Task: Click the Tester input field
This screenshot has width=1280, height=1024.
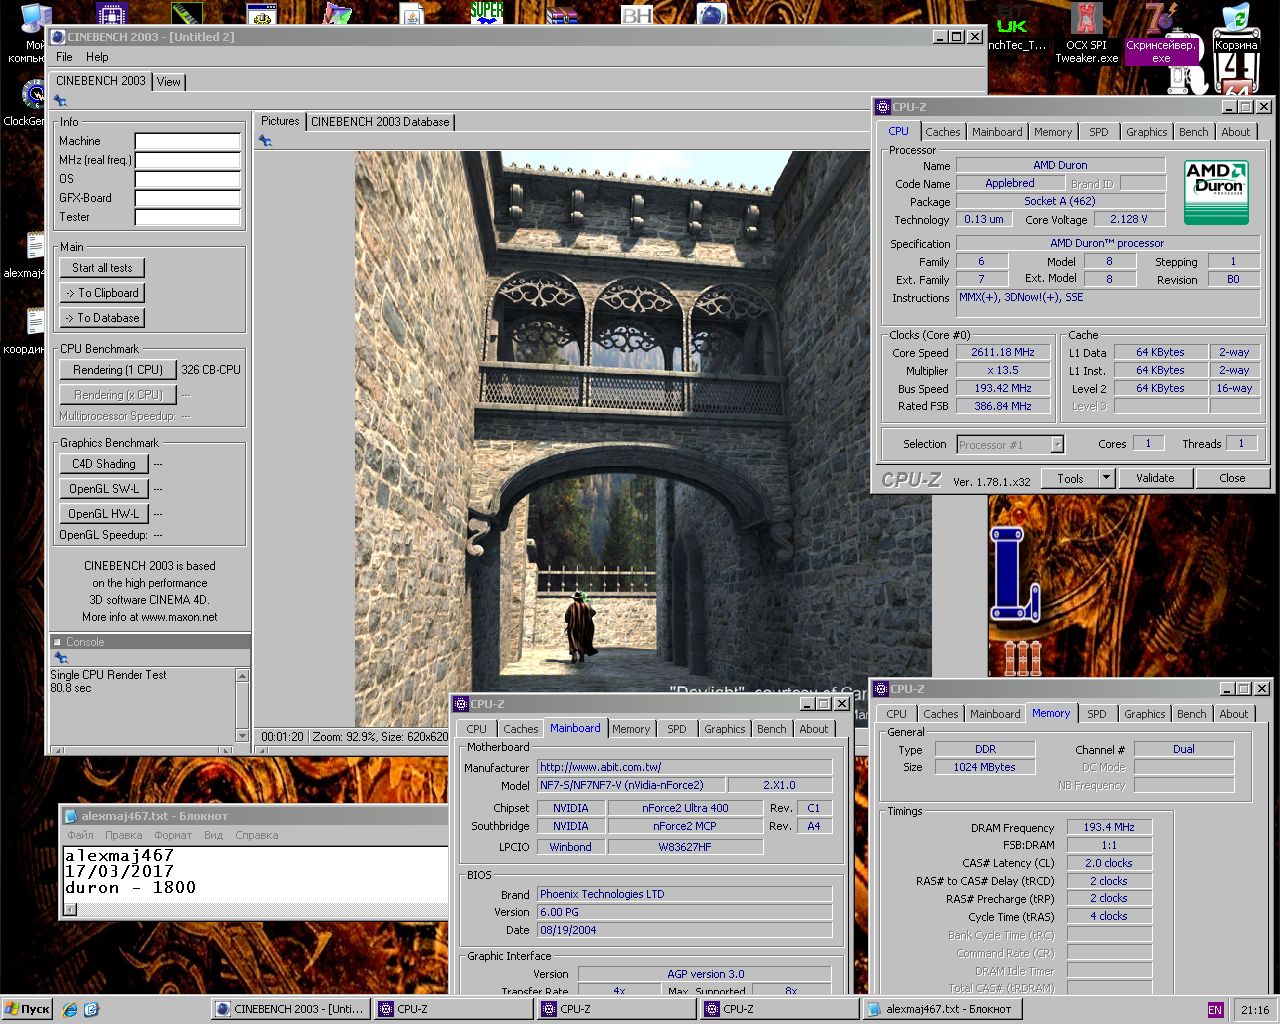Action: (188, 217)
